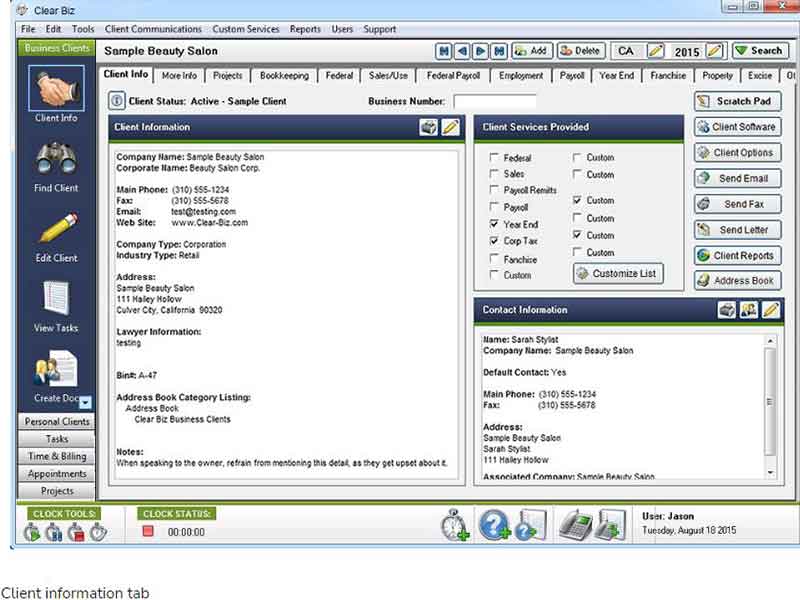Open the Create Doc icon
This screenshot has width=800, height=600.
point(56,368)
